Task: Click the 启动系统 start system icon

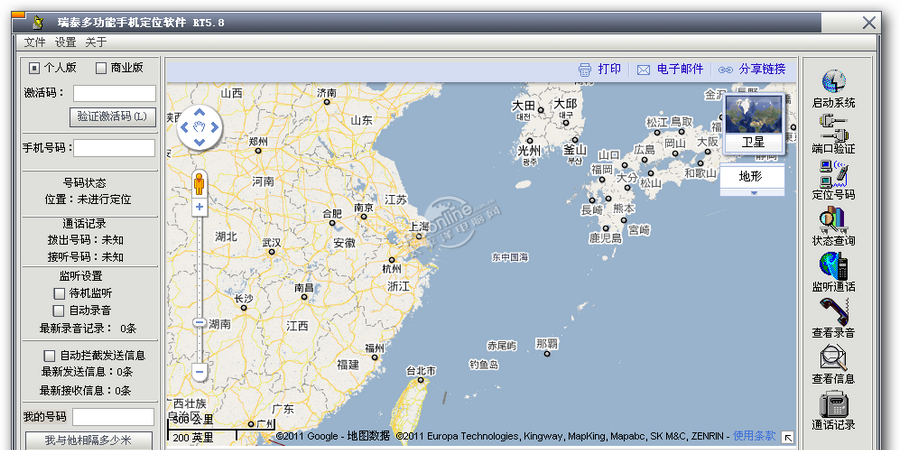Action: click(833, 81)
